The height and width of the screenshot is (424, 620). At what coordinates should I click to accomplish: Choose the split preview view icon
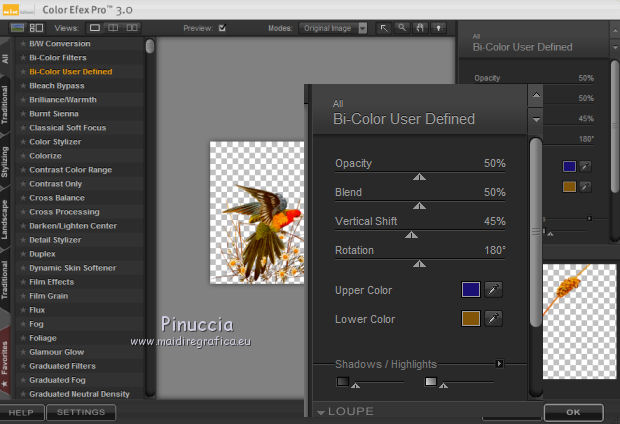[114, 28]
